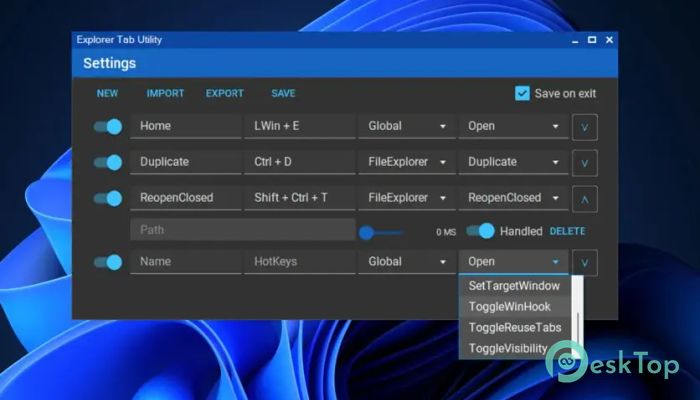Click the delay slider showing 0 MS
700x400 pixels.
click(x=381, y=232)
